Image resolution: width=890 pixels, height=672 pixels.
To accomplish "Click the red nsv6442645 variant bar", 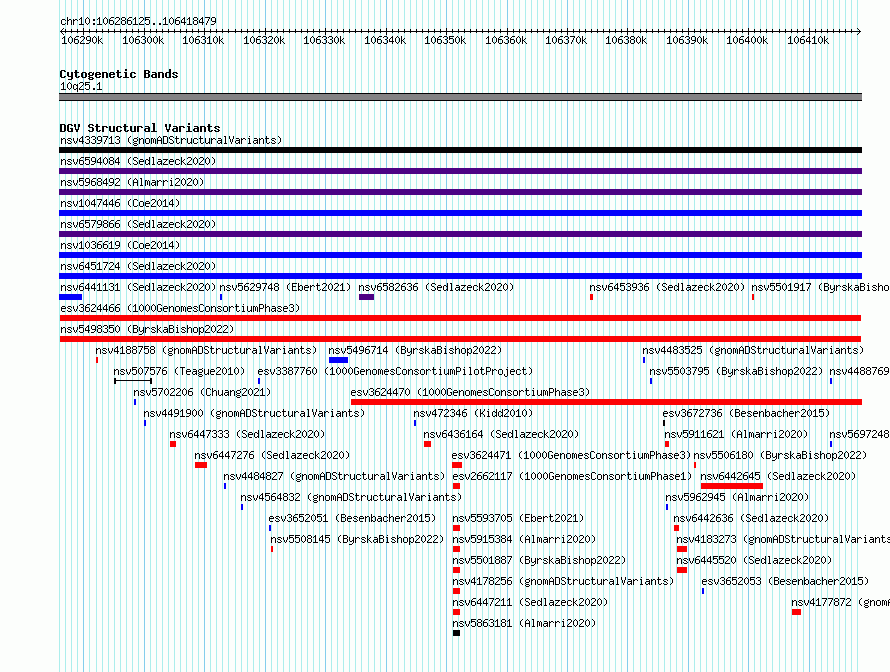I will 732,486.
